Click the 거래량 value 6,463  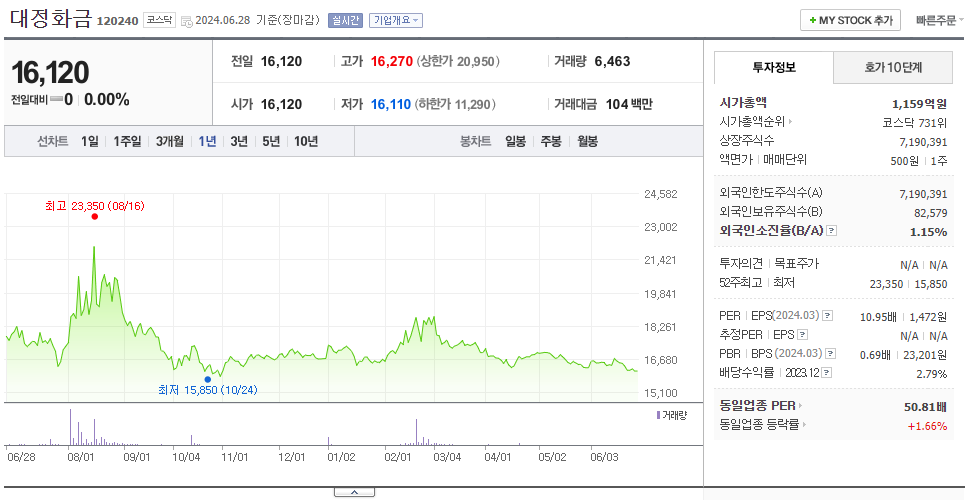click(612, 62)
